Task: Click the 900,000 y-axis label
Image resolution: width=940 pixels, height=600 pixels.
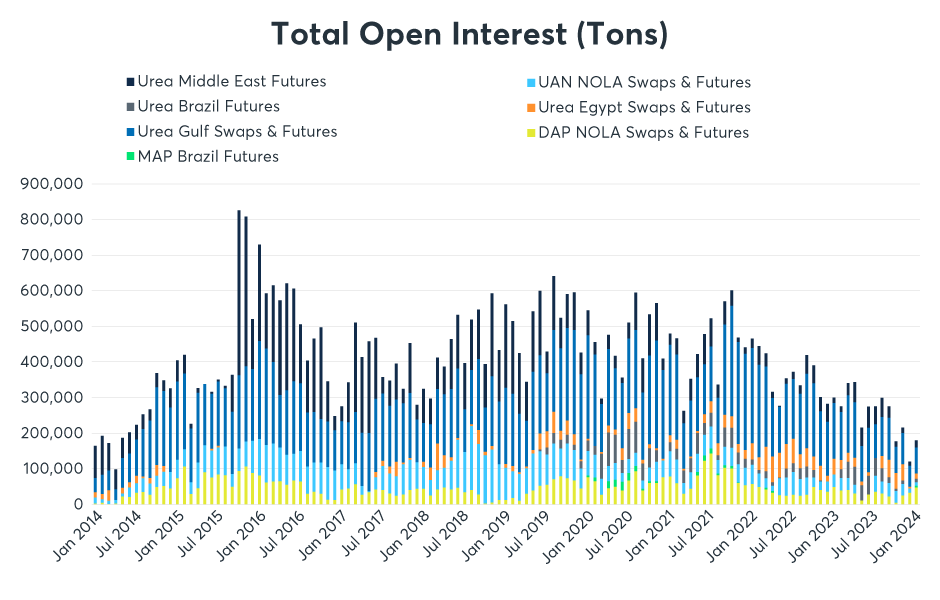Action: [50, 184]
